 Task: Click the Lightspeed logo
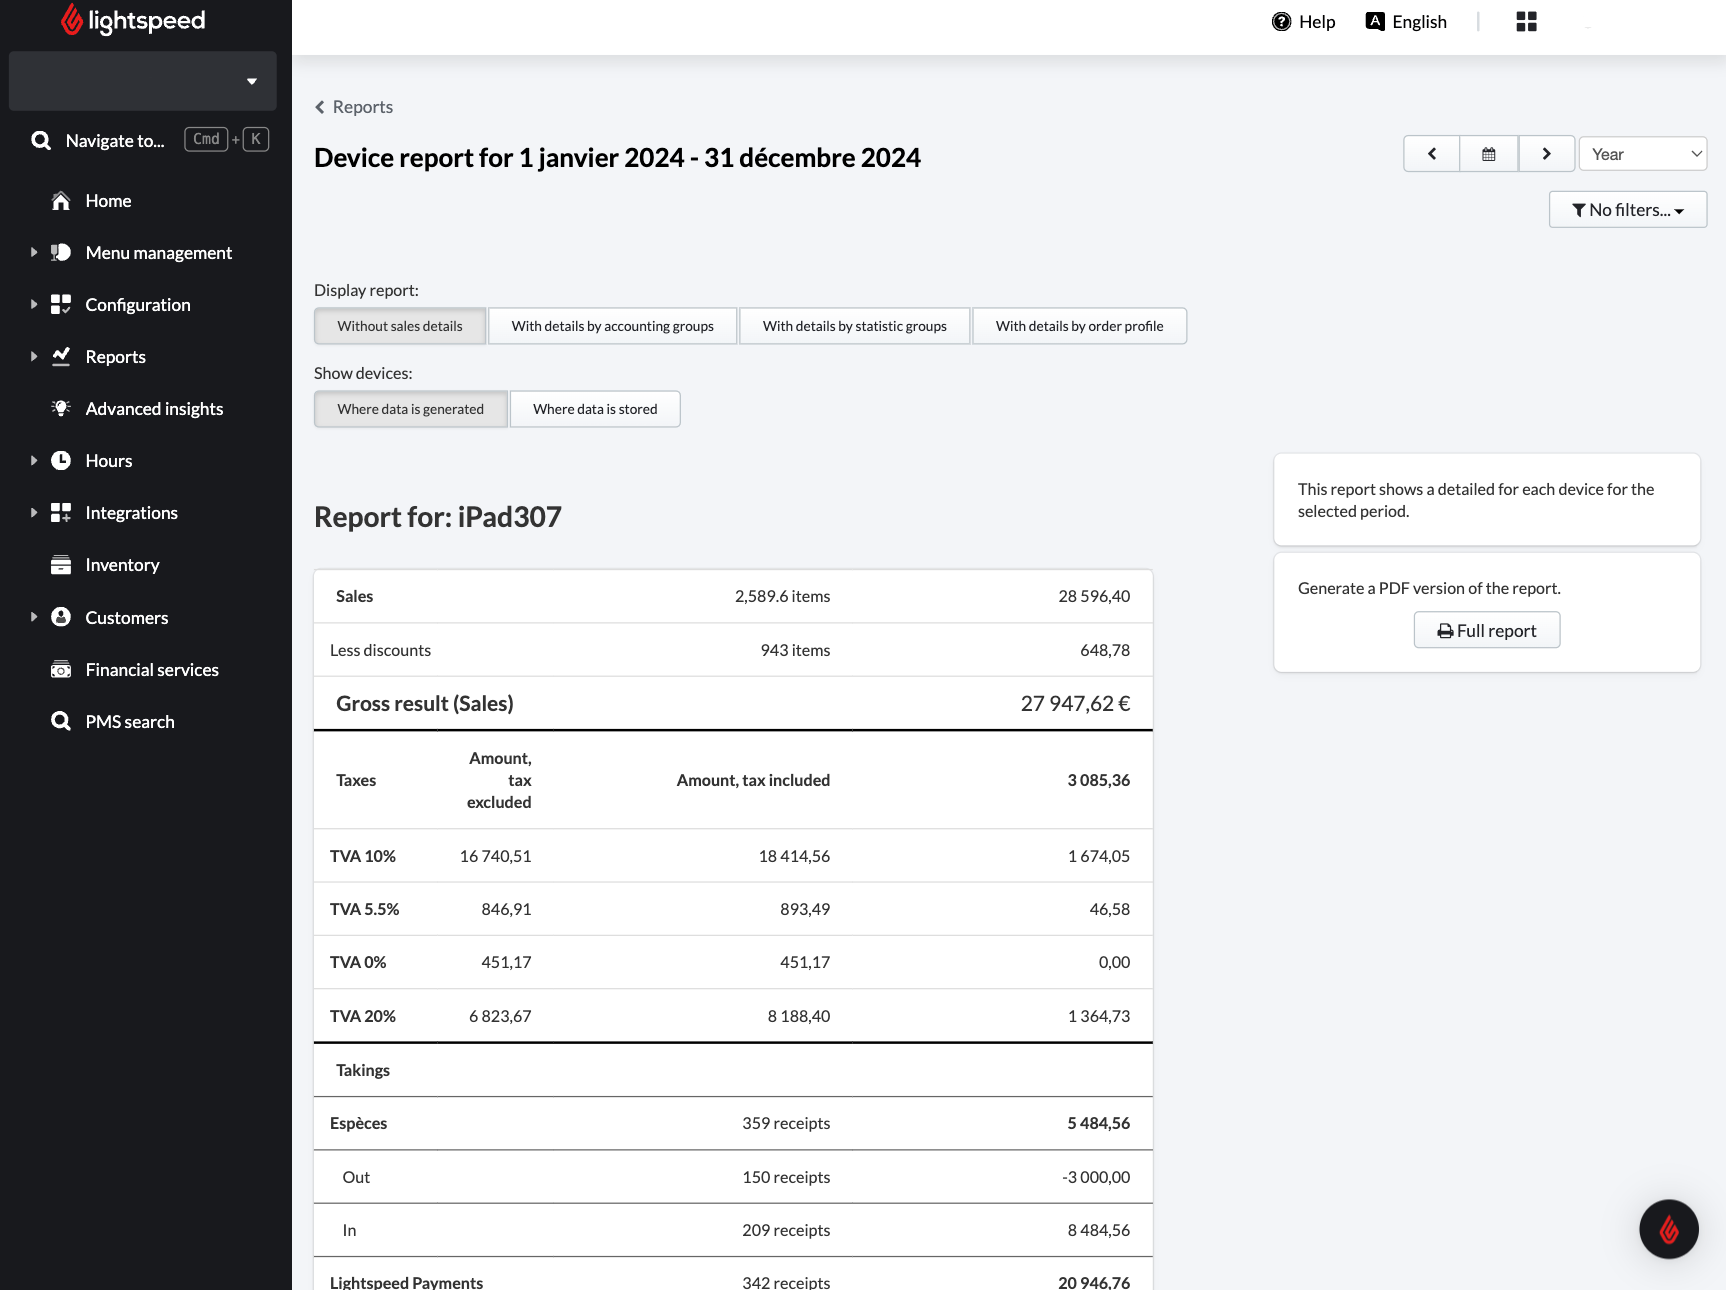click(133, 20)
